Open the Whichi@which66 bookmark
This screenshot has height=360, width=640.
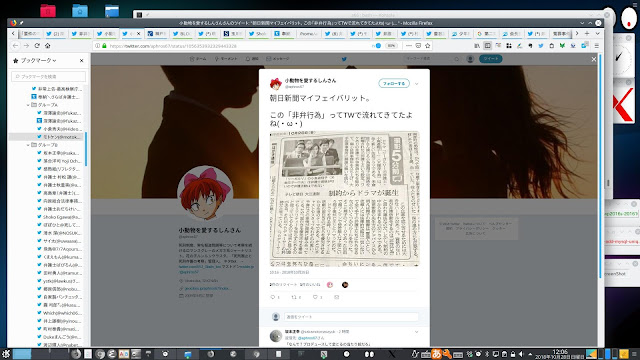point(59,313)
